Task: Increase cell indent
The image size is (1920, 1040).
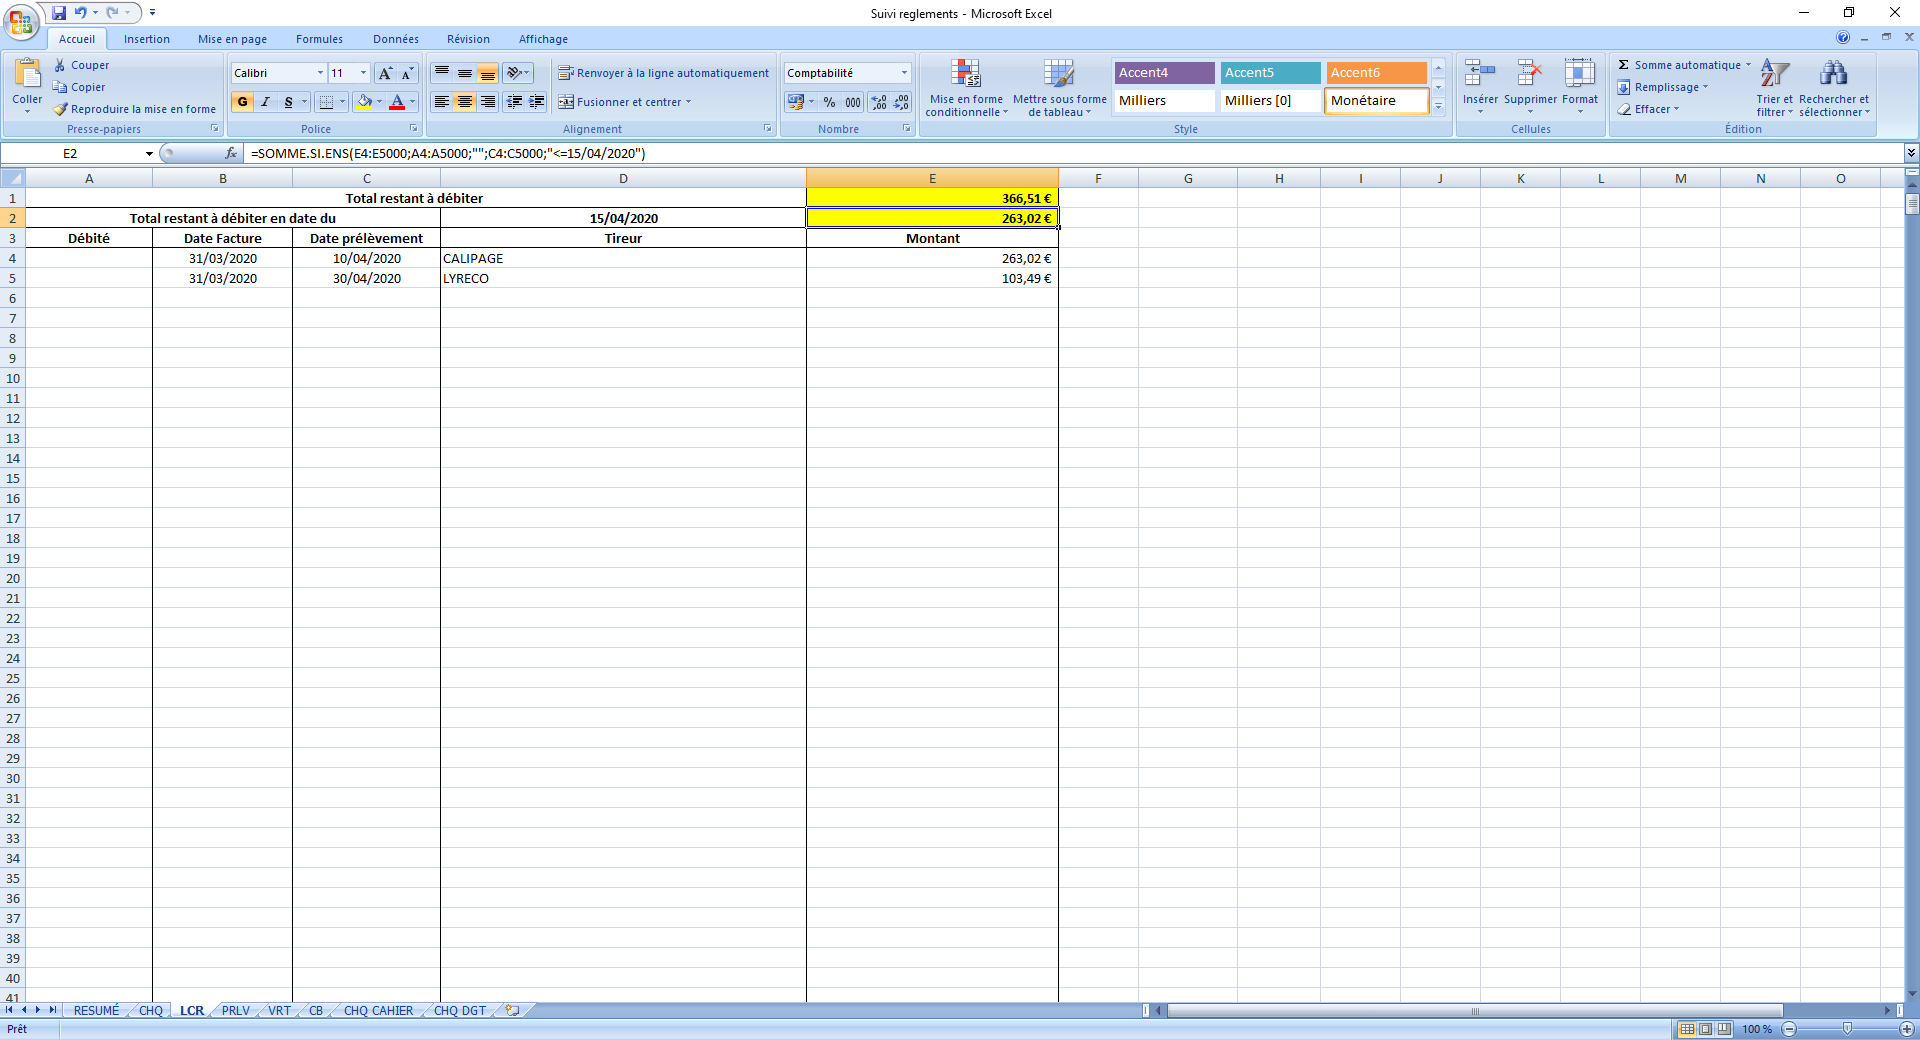Action: tap(537, 102)
